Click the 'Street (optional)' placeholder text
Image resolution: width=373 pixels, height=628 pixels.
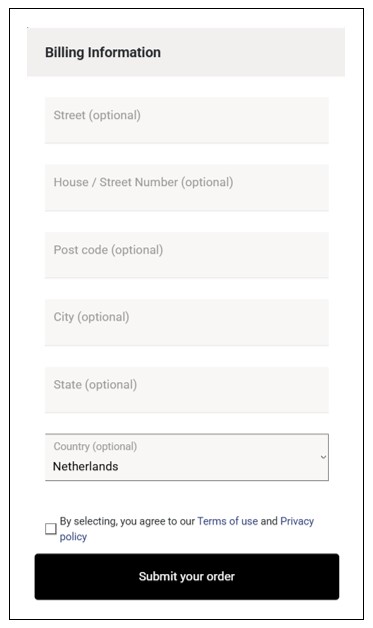[97, 115]
